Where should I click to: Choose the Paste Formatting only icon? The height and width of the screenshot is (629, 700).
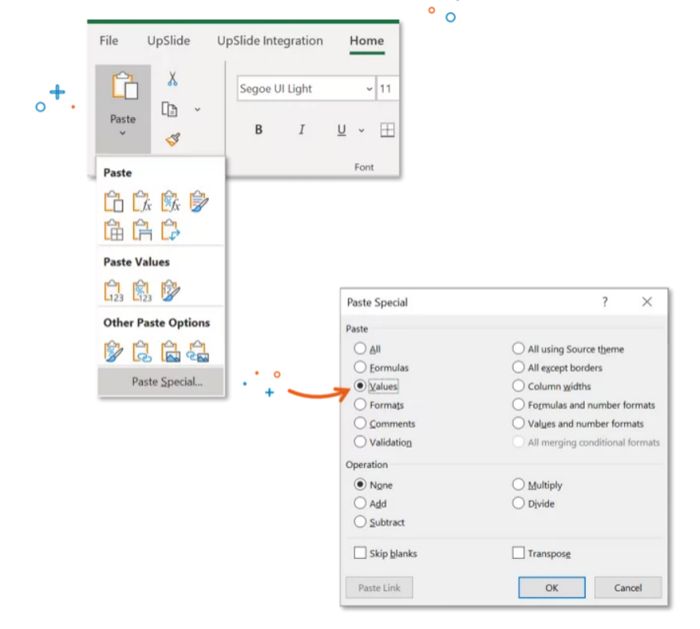tap(113, 351)
